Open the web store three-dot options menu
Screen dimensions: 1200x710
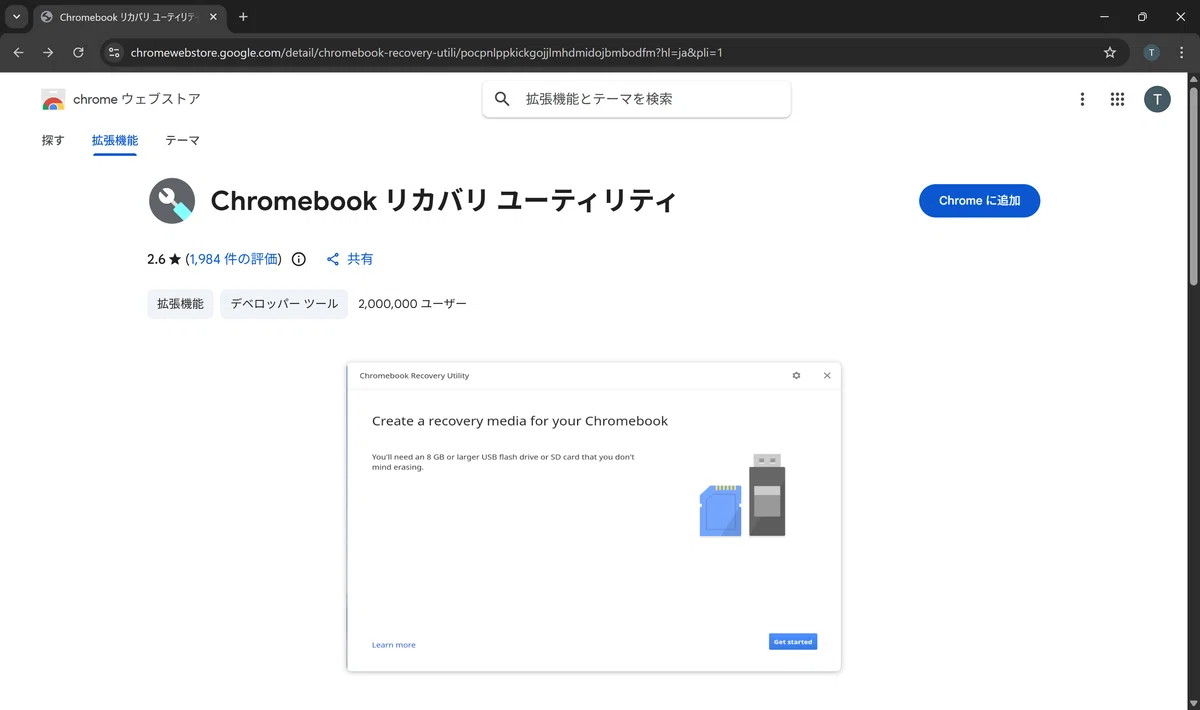point(1082,99)
